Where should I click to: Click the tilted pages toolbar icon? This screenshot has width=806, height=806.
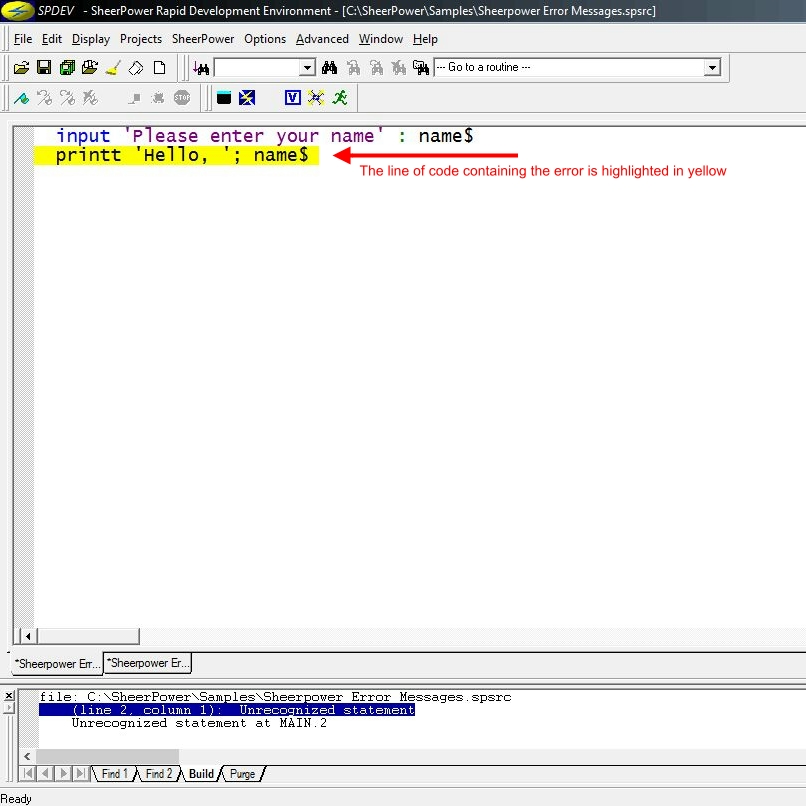coord(136,67)
